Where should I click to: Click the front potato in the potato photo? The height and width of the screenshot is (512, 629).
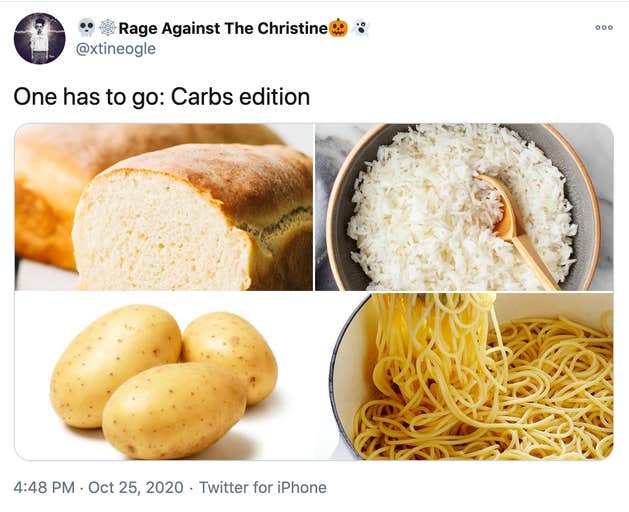click(174, 410)
